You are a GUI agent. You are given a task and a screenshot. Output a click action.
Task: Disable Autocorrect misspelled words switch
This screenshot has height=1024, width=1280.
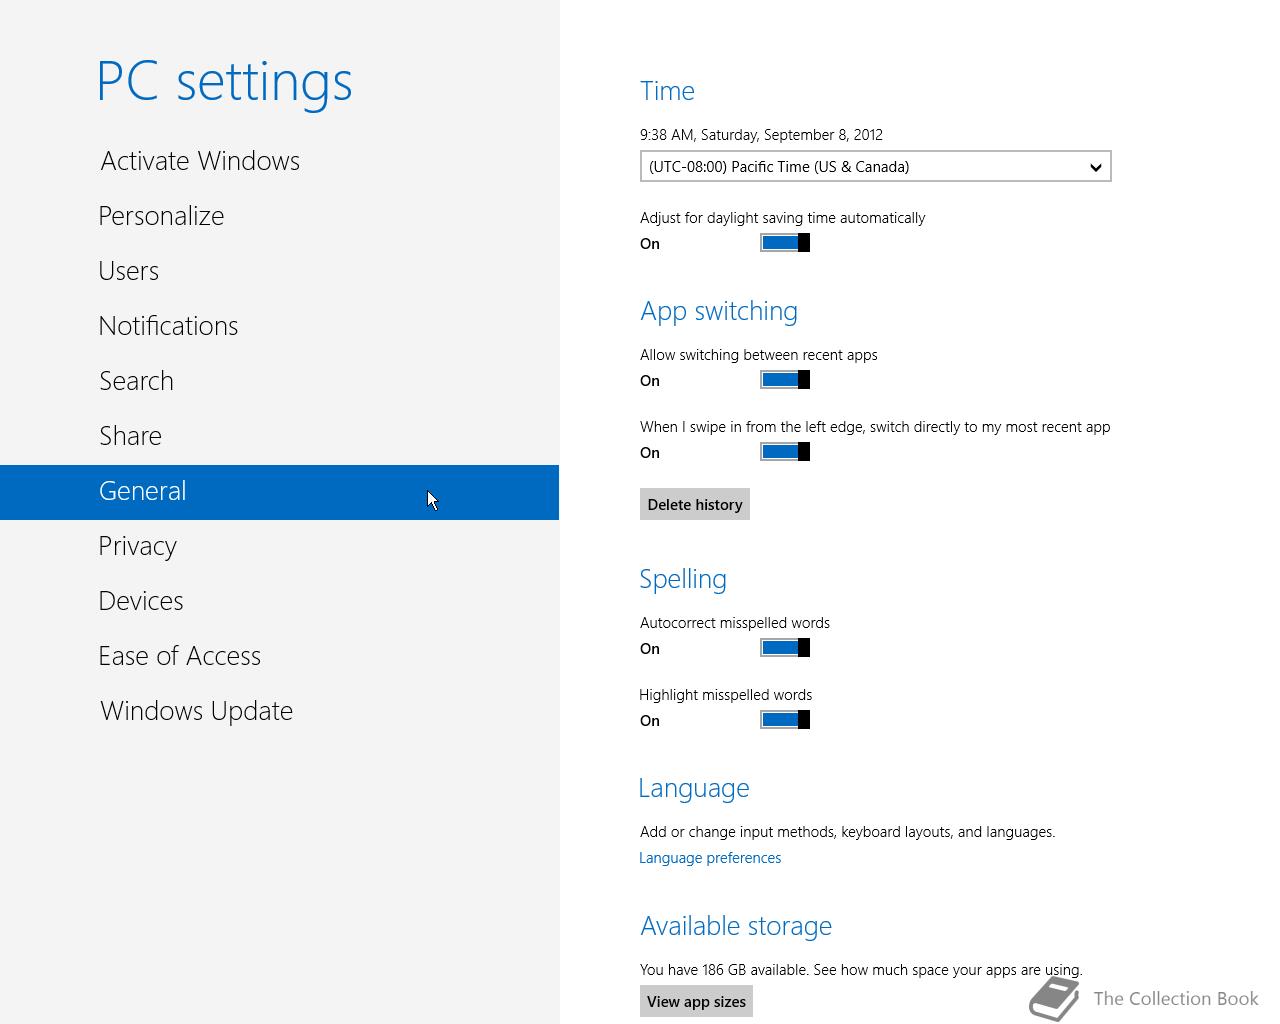pos(785,648)
